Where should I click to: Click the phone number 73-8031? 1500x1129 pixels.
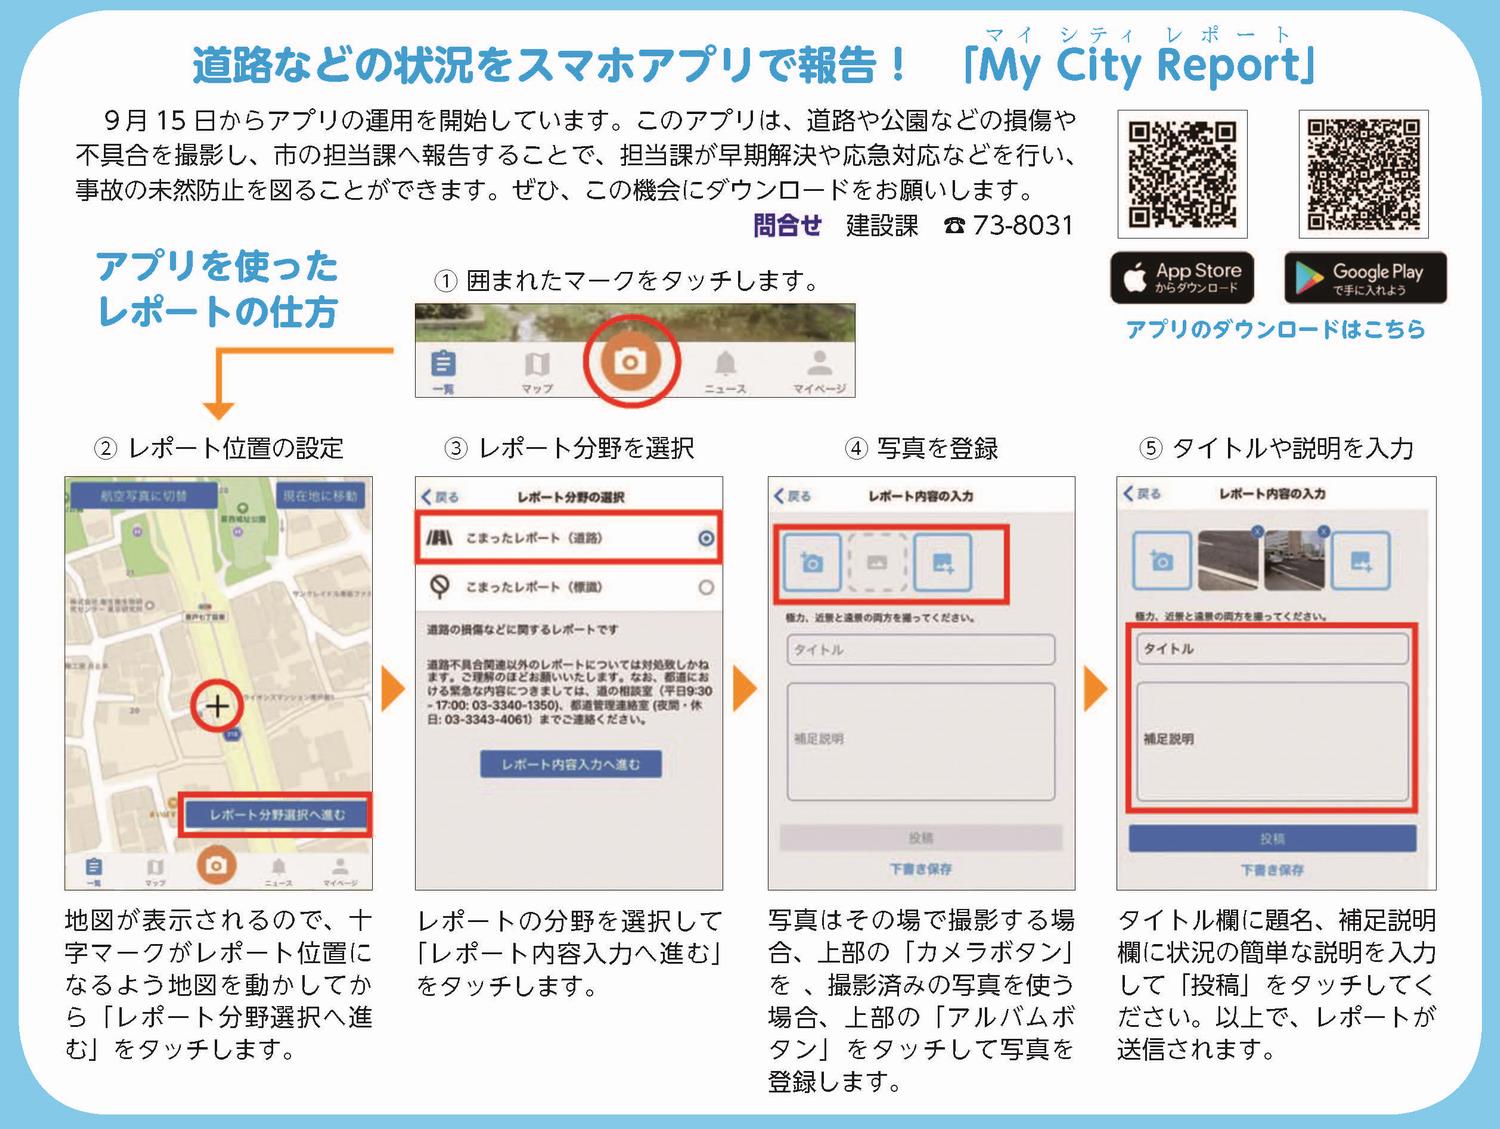pyautogui.click(x=1023, y=226)
